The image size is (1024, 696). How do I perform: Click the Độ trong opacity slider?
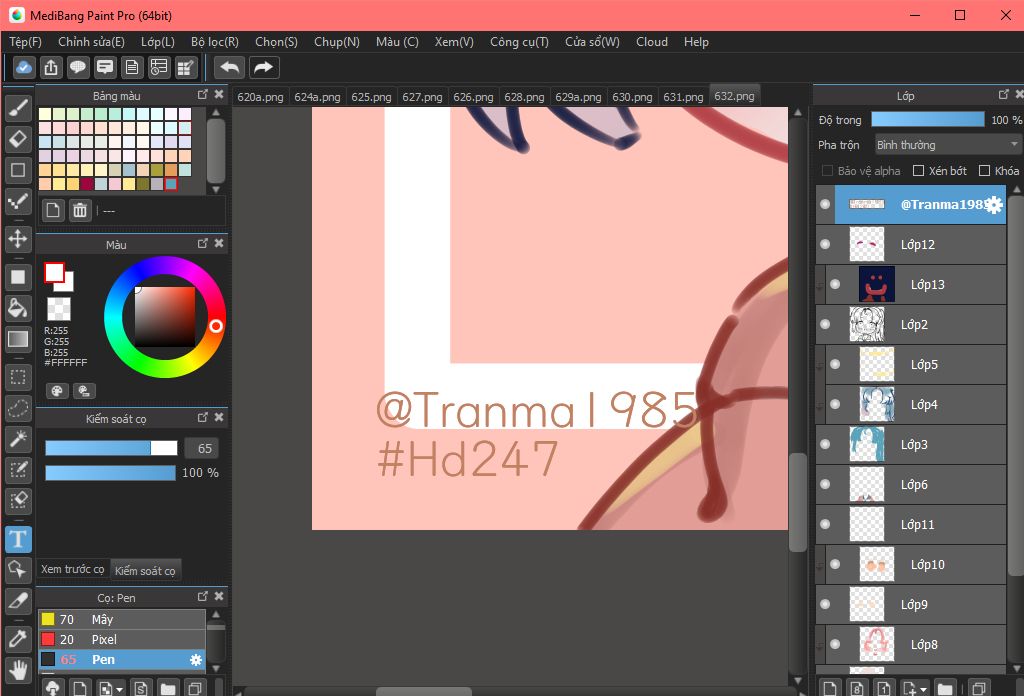click(x=927, y=119)
